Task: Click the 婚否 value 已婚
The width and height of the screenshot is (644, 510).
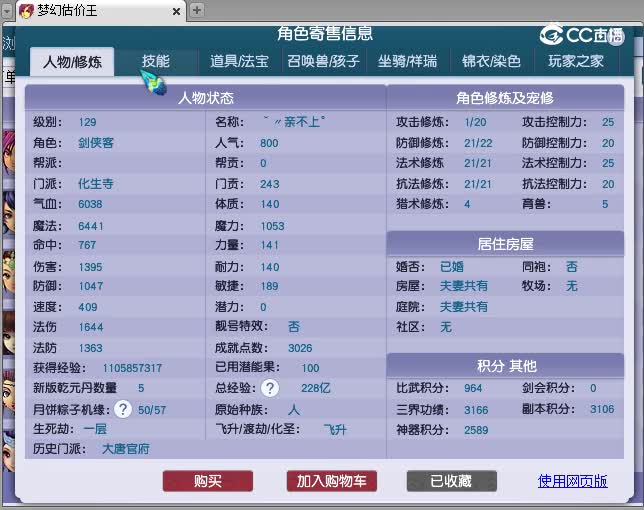Action: tap(452, 267)
